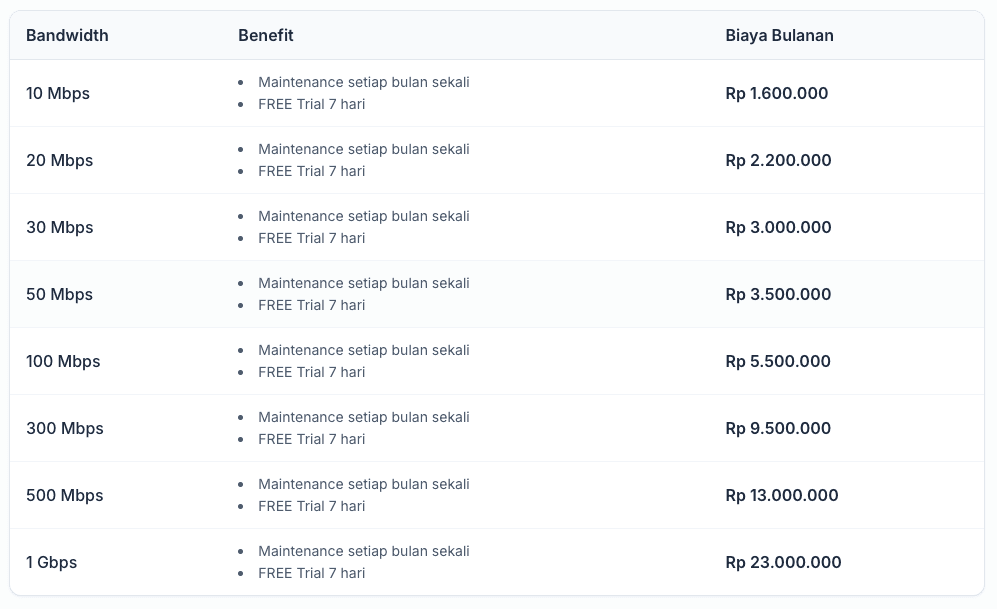Click the Rp 2.200.000 monthly price
The width and height of the screenshot is (997, 609).
tap(778, 160)
